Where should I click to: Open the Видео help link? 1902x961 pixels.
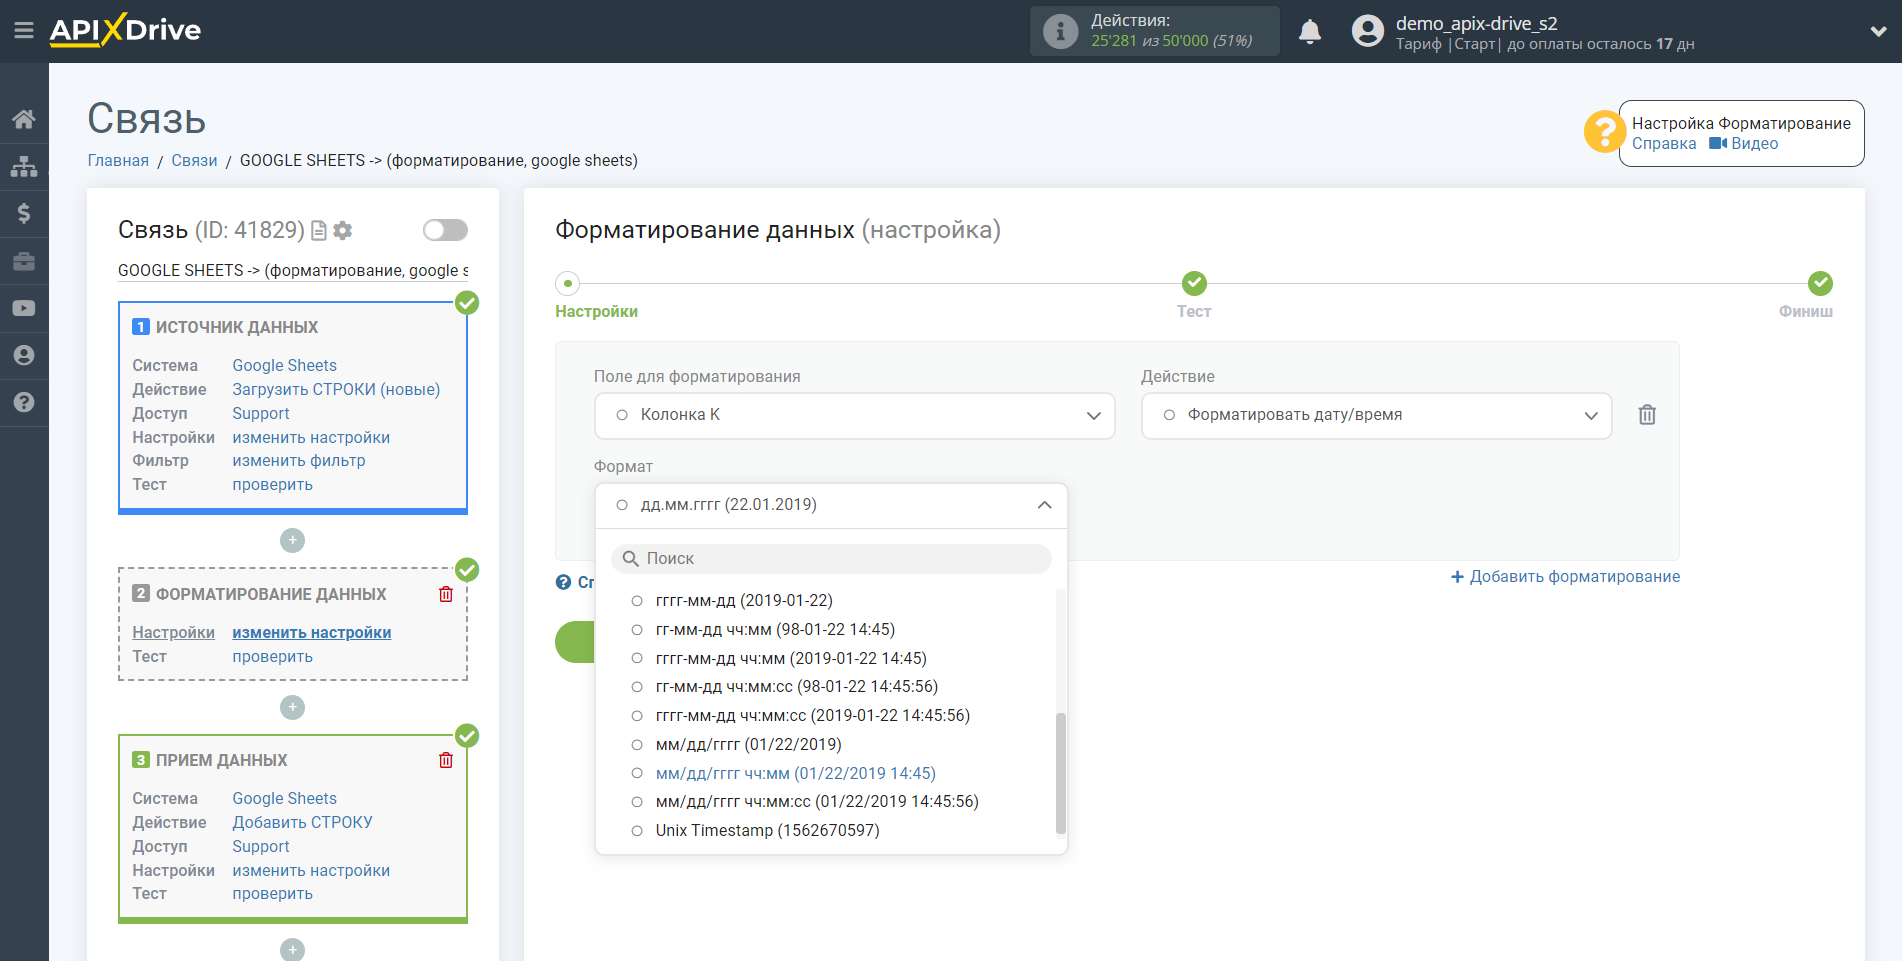point(1744,144)
